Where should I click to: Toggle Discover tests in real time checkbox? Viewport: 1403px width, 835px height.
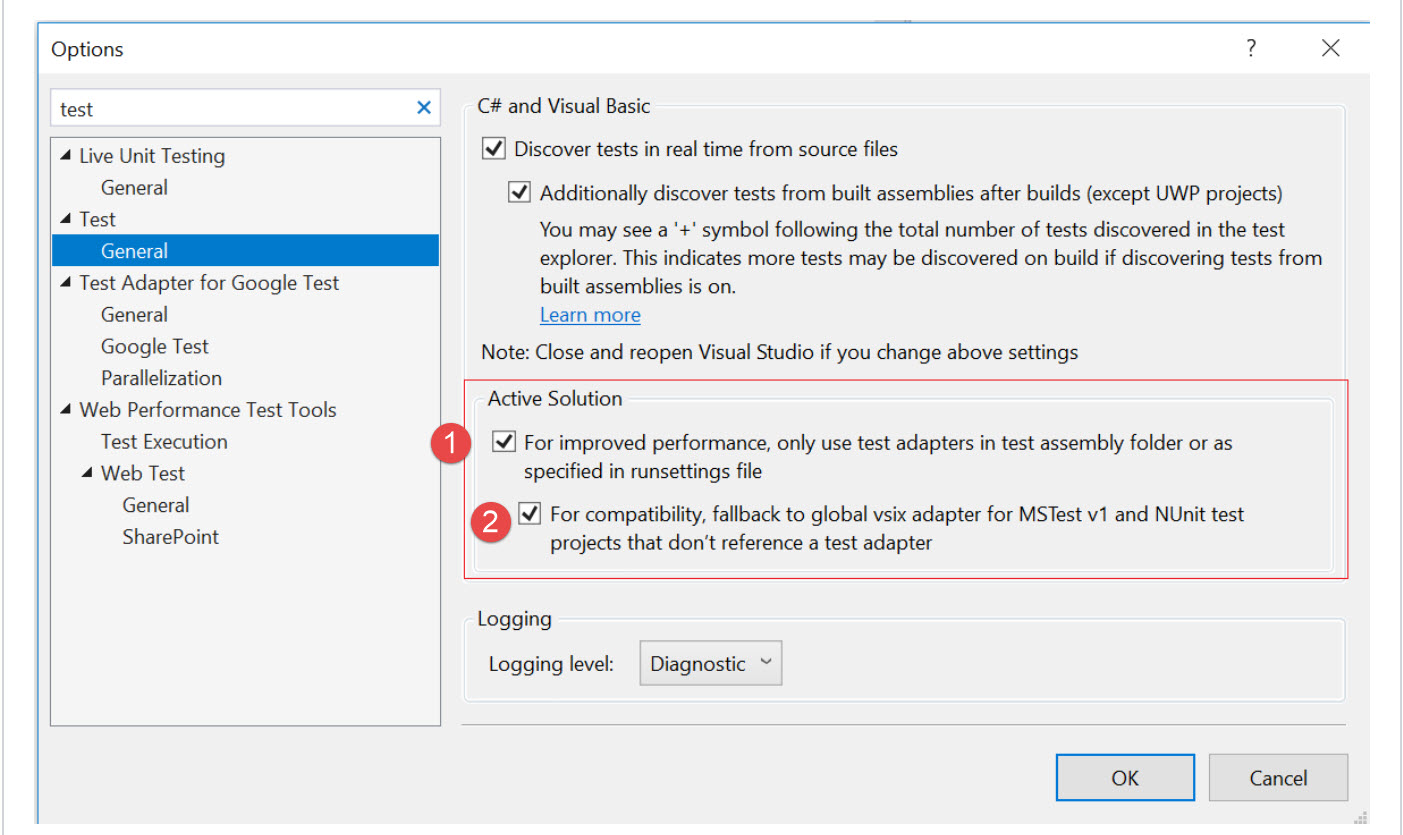coord(494,149)
